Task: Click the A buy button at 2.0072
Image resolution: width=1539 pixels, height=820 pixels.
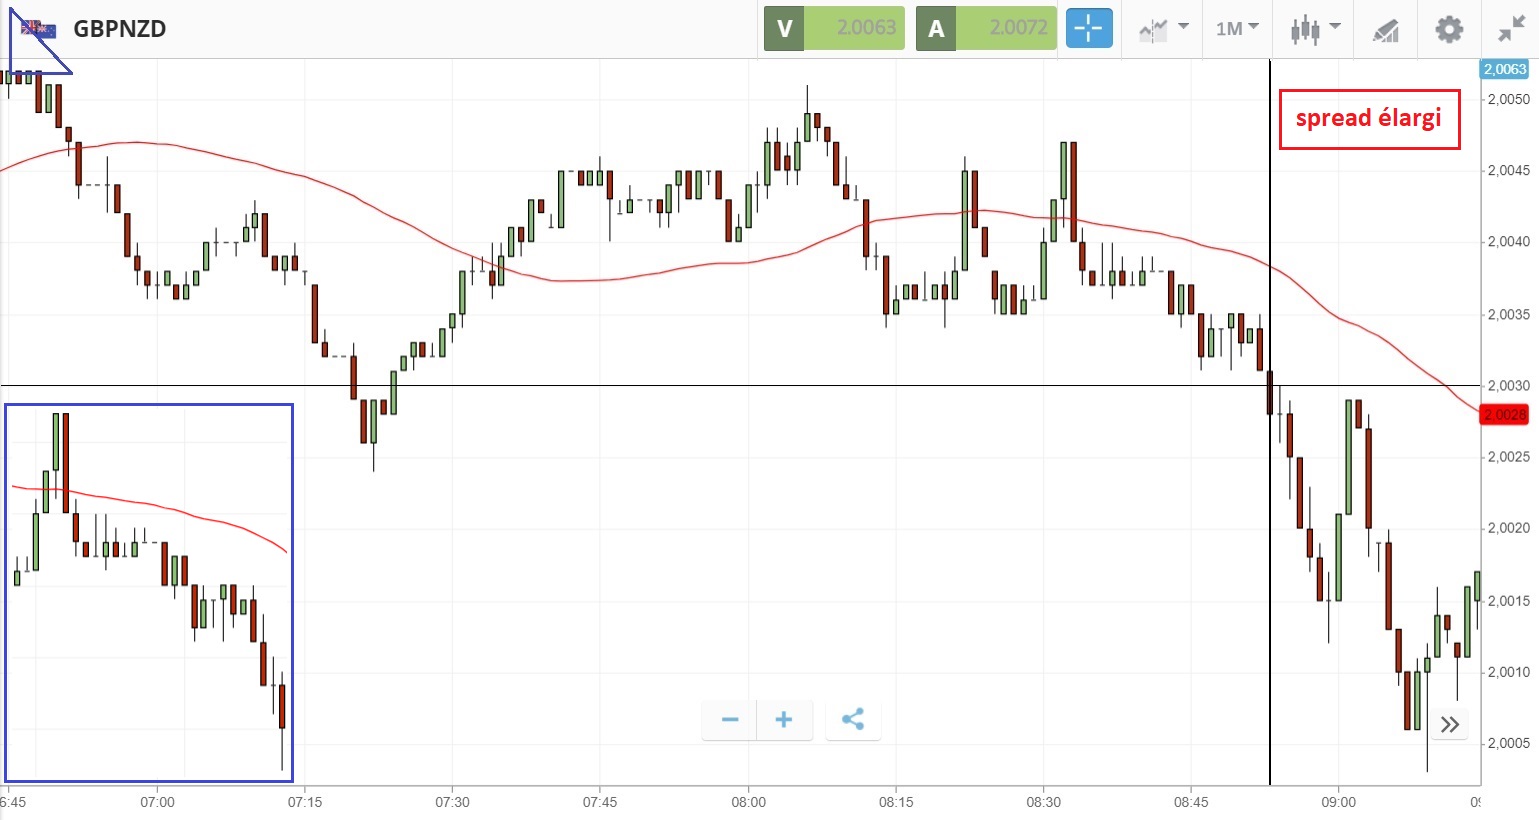Action: [986, 29]
